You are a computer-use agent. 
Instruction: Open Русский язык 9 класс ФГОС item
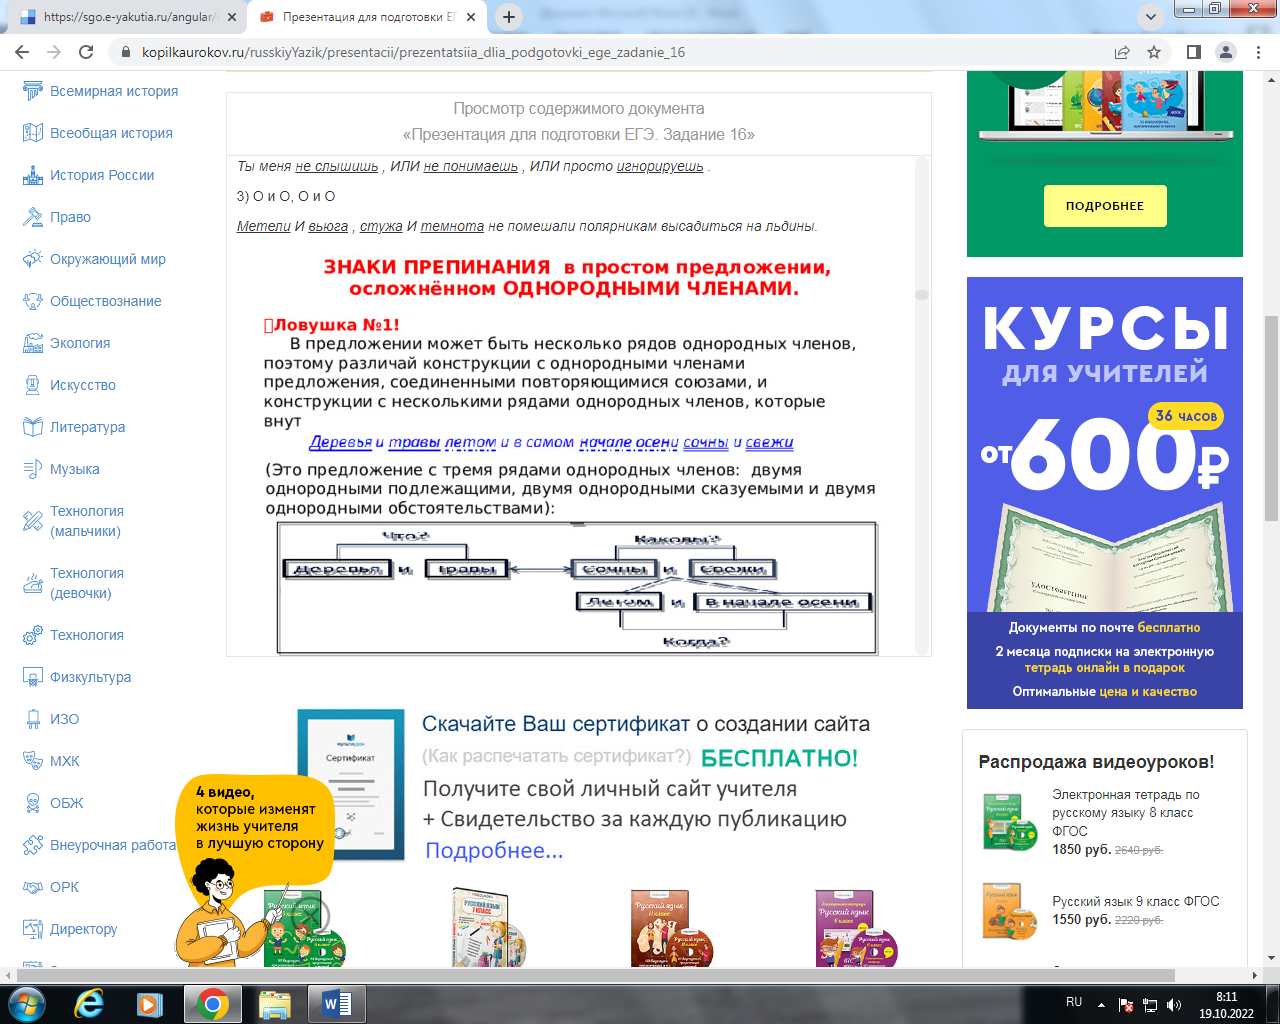(1136, 901)
